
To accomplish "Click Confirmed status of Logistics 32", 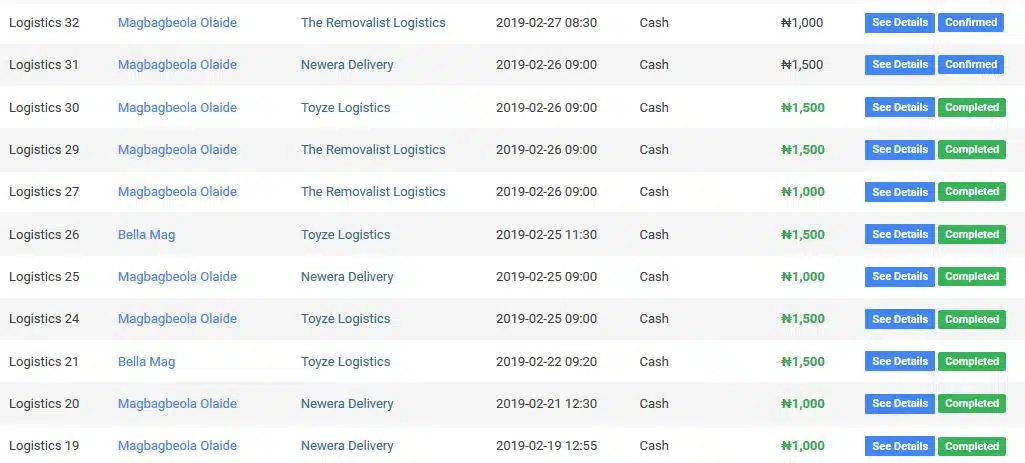I will pos(971,22).
